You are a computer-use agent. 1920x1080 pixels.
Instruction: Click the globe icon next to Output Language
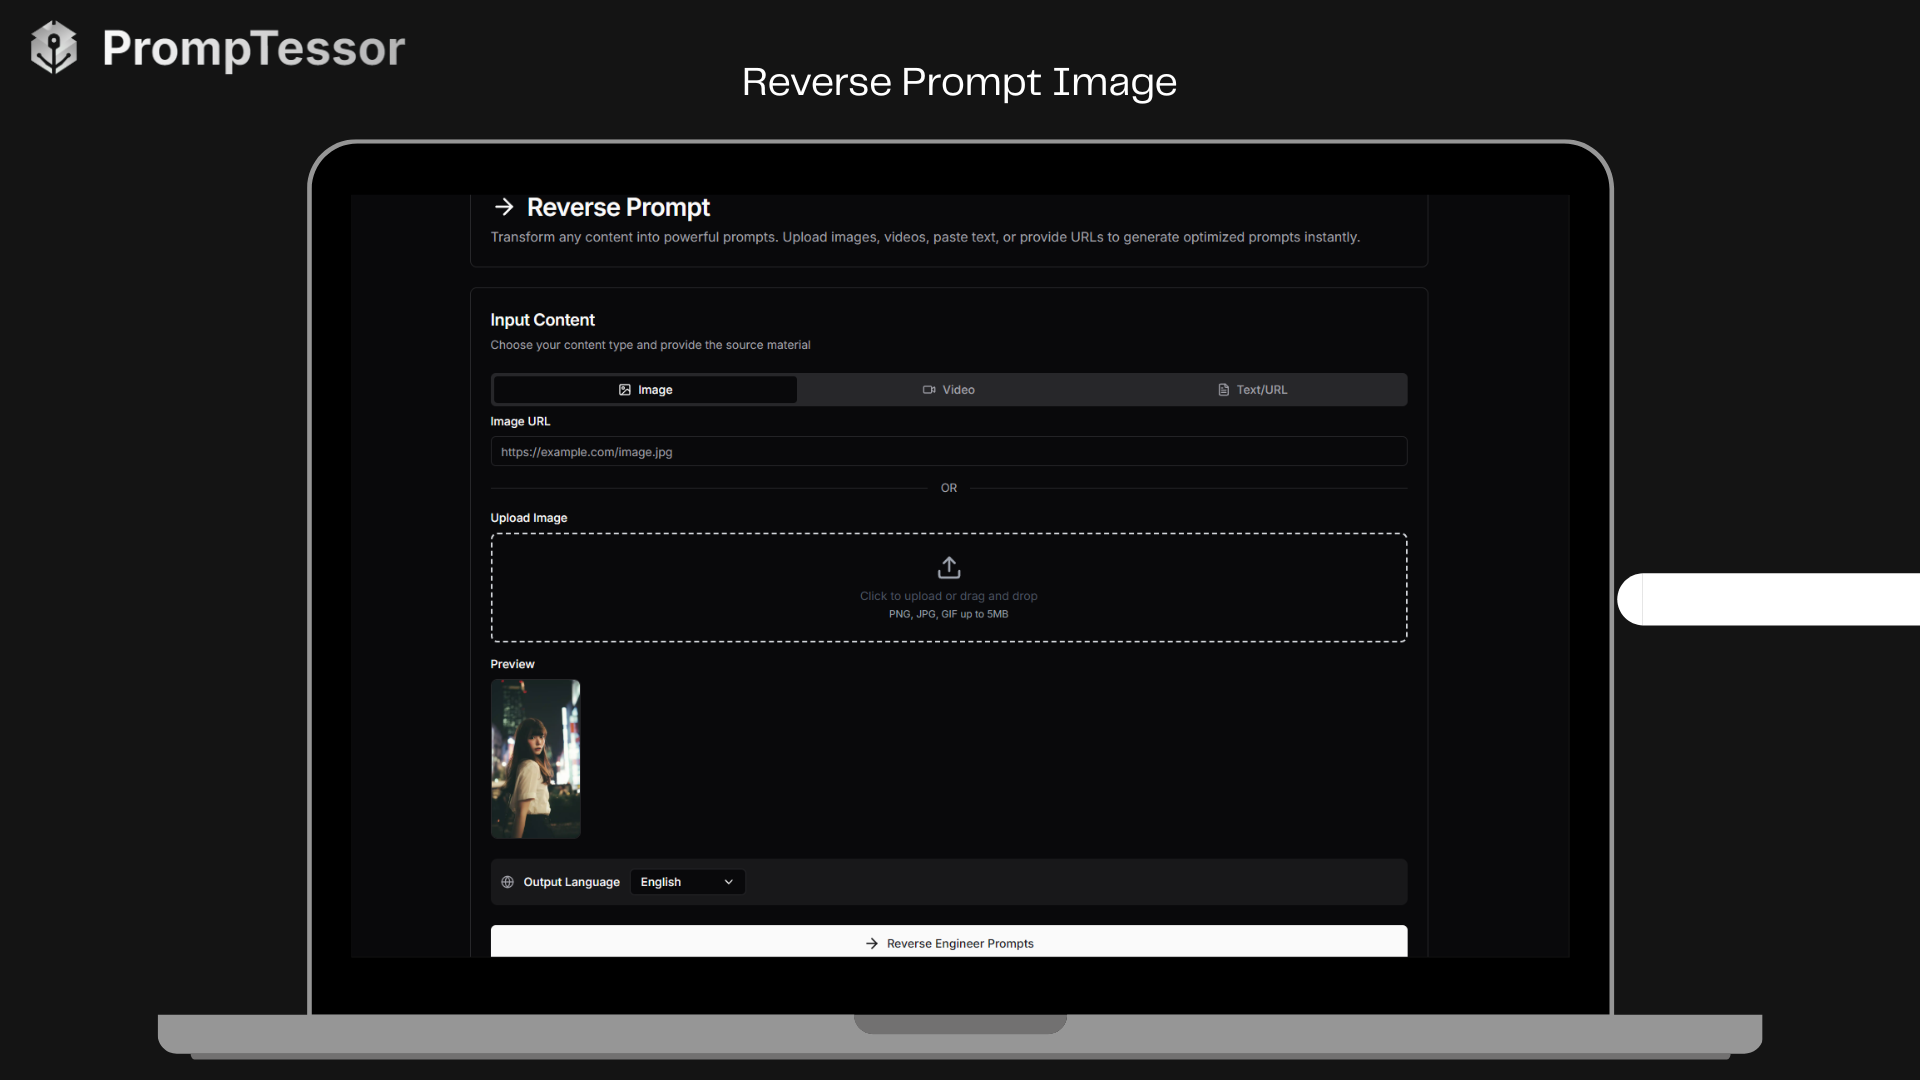click(507, 882)
